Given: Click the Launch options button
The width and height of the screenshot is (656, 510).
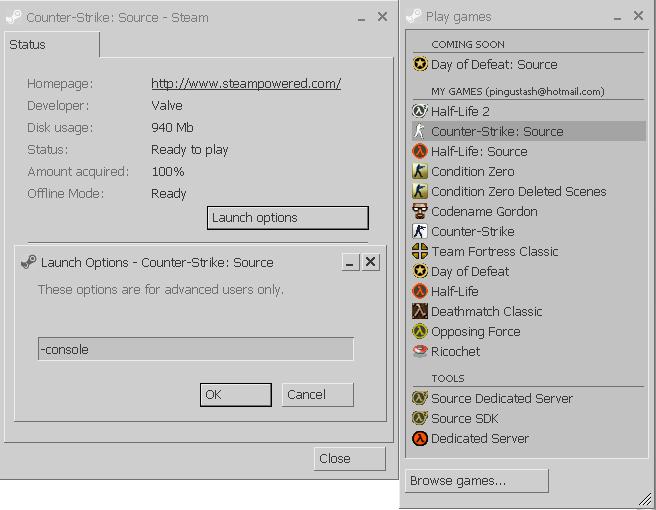Looking at the screenshot, I should pyautogui.click(x=288, y=218).
